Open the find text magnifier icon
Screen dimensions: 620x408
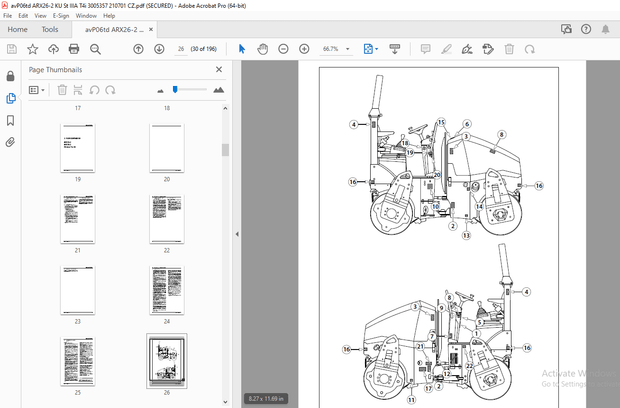click(95, 49)
